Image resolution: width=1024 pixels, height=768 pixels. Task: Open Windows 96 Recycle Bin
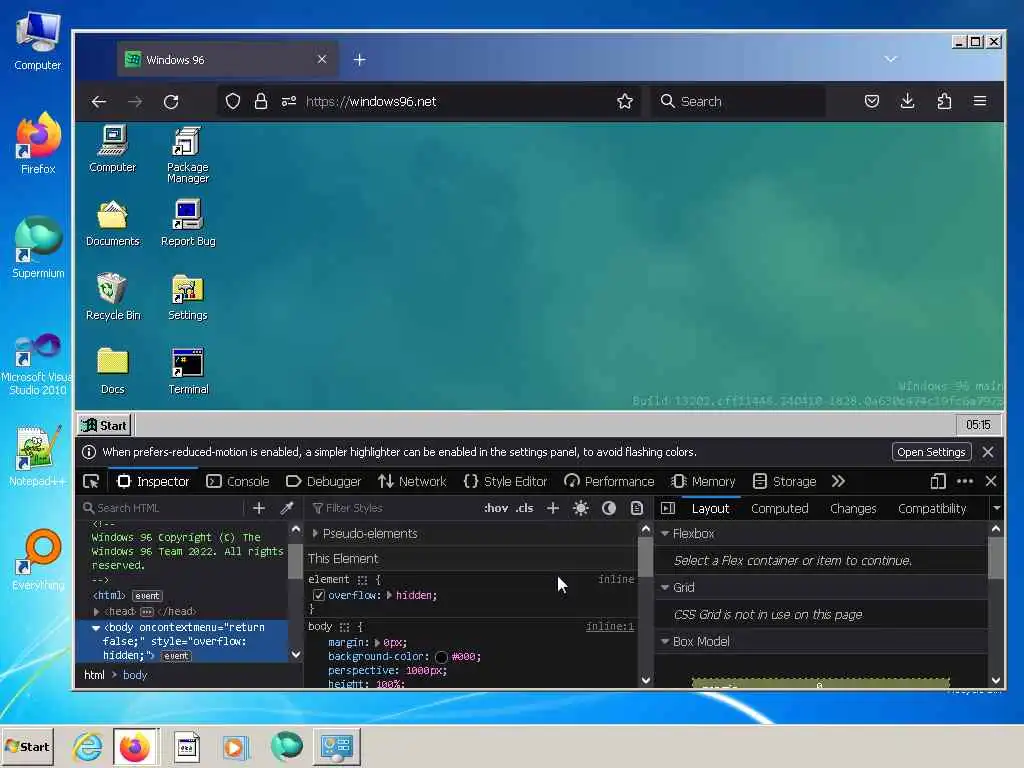[113, 297]
